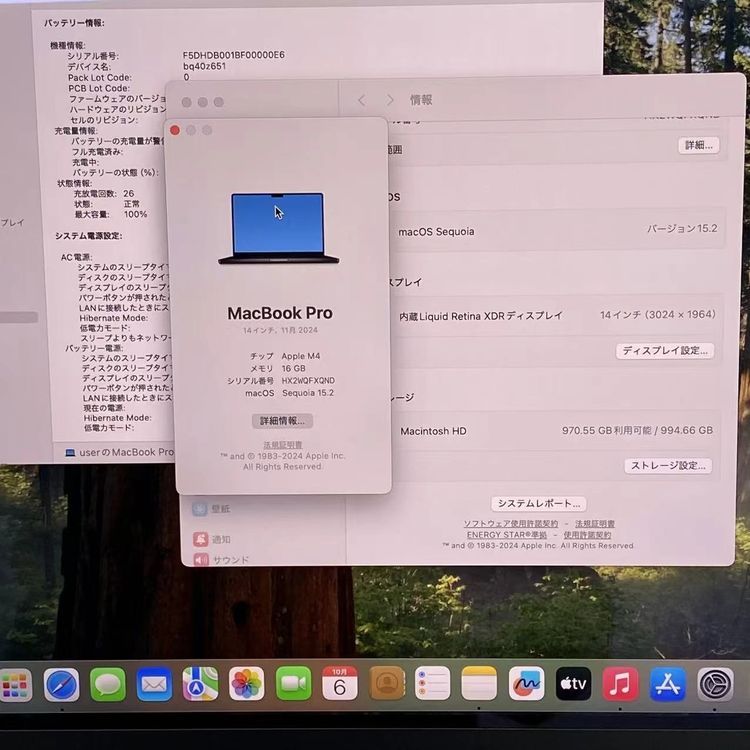Launch Apple TV from the Dock
Image resolution: width=750 pixels, height=750 pixels.
[574, 684]
